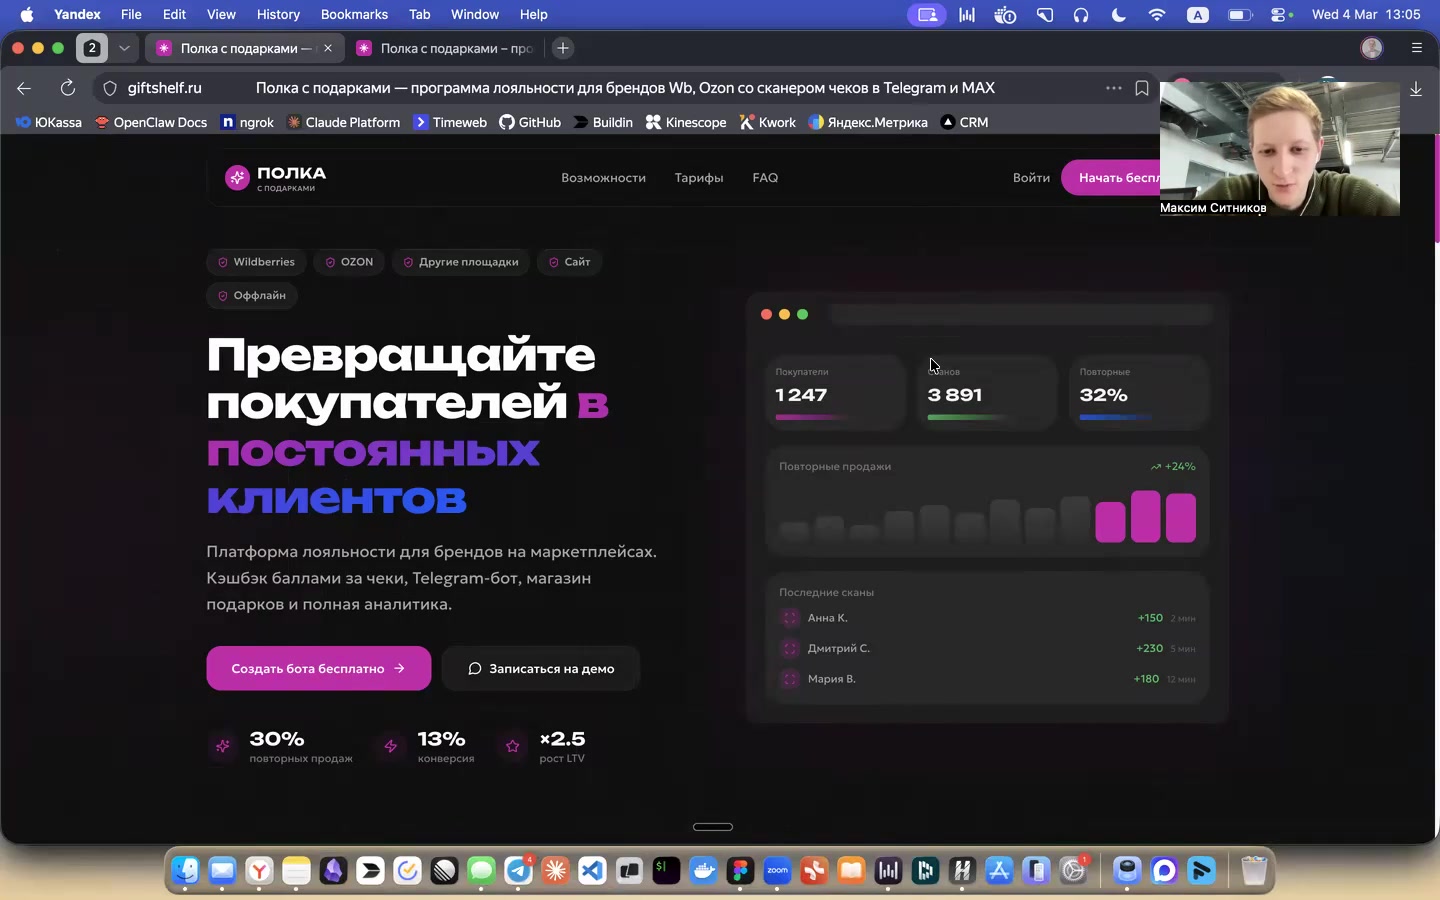This screenshot has width=1440, height=900.
Task: Reload the page with the refresh icon
Action: coord(67,88)
